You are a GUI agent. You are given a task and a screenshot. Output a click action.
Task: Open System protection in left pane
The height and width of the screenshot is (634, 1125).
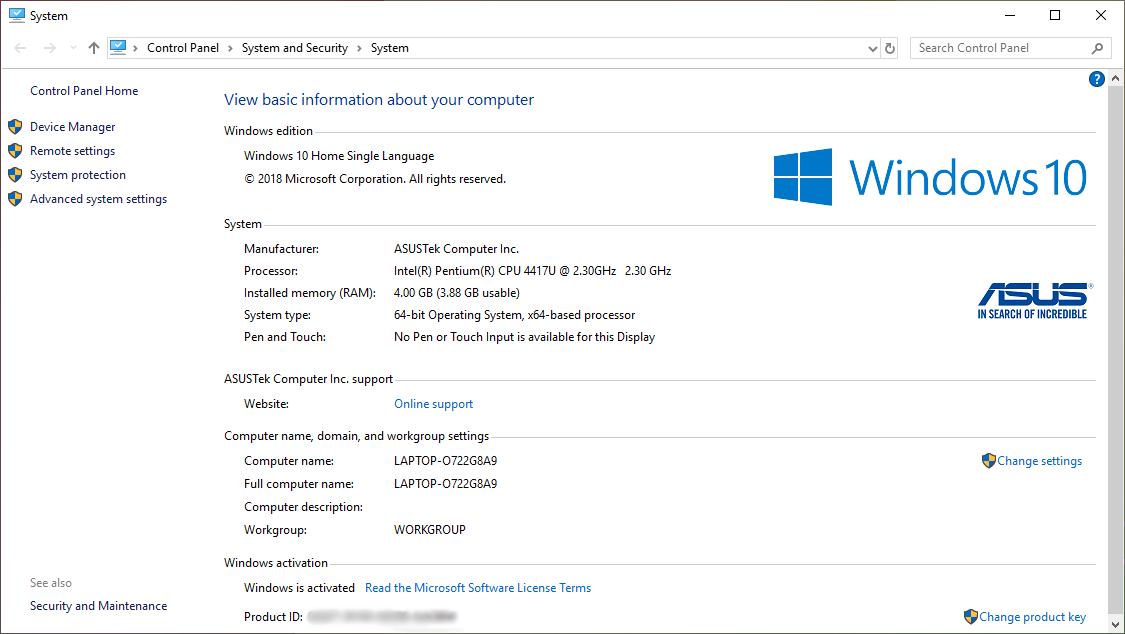(x=78, y=175)
